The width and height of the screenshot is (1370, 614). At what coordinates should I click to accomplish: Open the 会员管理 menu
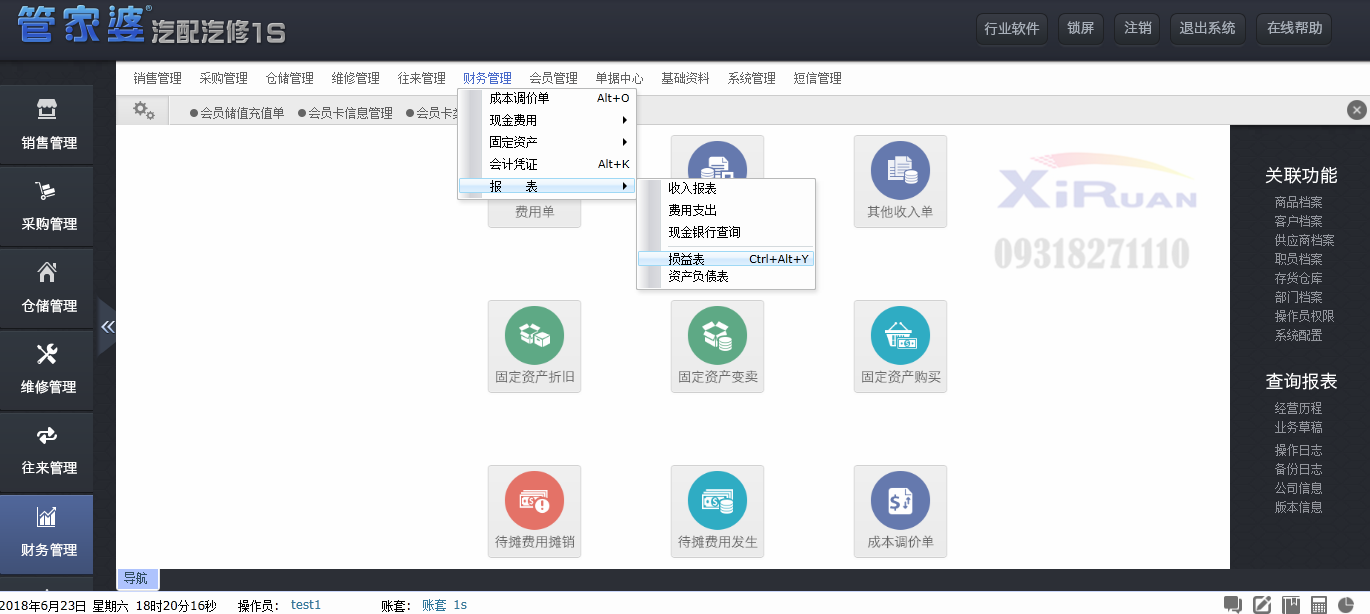click(x=553, y=78)
